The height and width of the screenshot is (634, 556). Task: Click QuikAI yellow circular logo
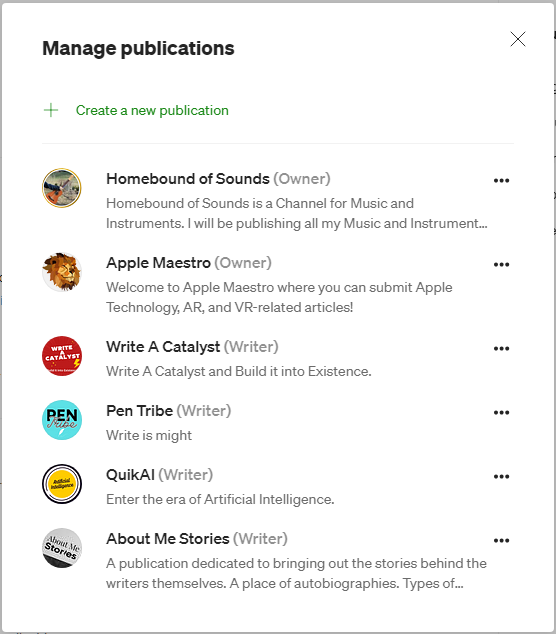coord(62,484)
